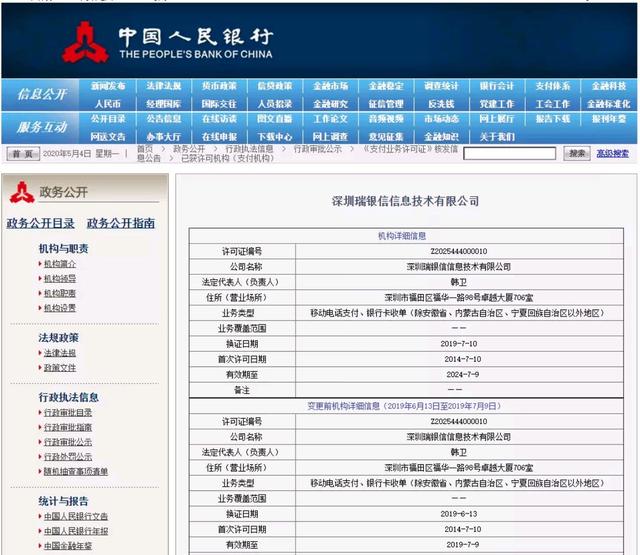Open 调查统计 navigation item

(442, 86)
